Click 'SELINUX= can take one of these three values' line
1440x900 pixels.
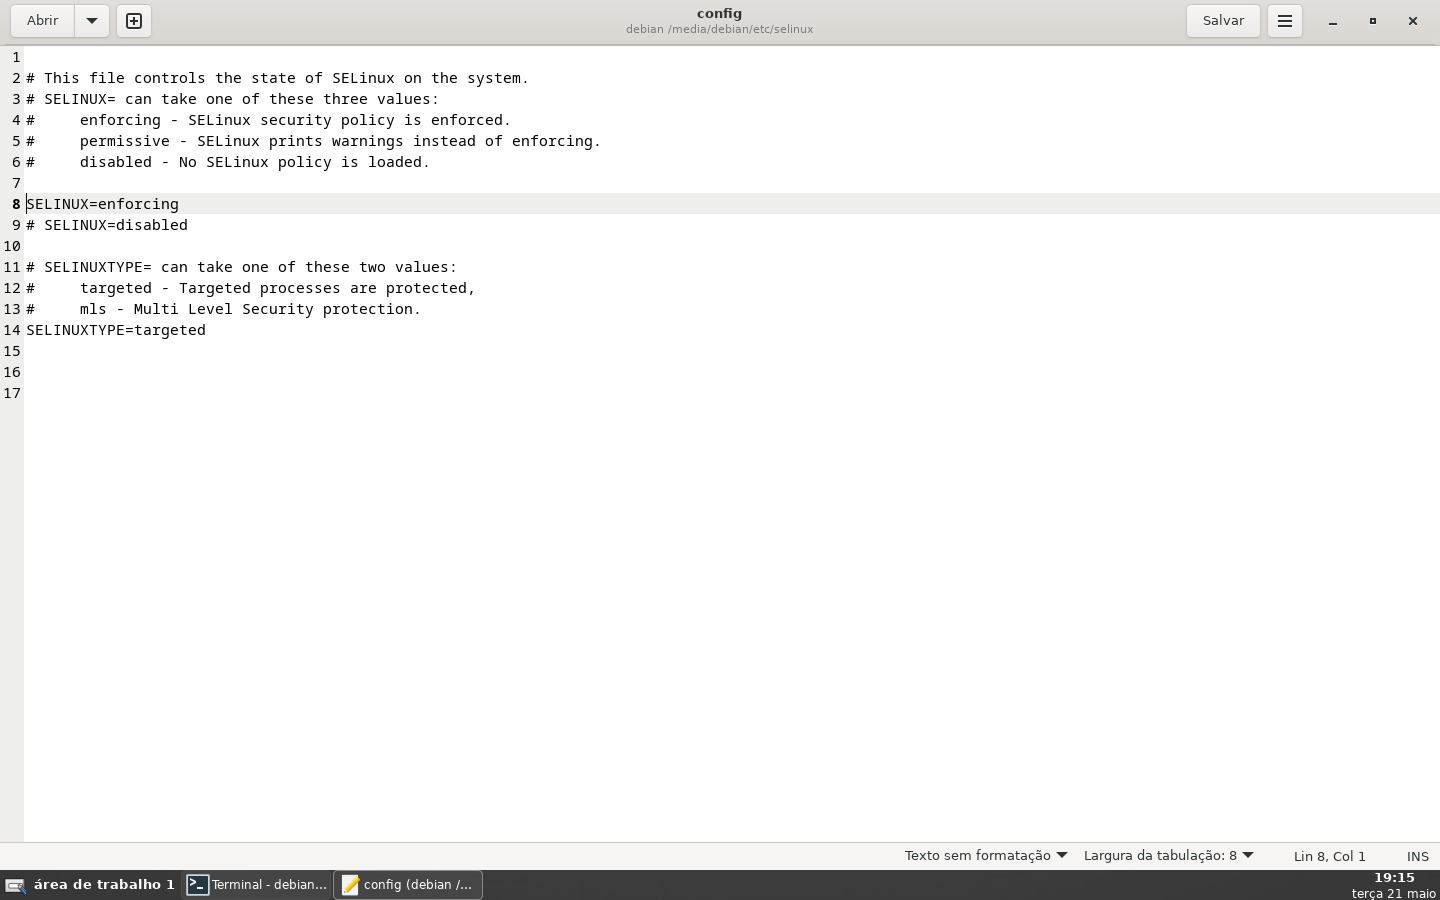click(232, 99)
